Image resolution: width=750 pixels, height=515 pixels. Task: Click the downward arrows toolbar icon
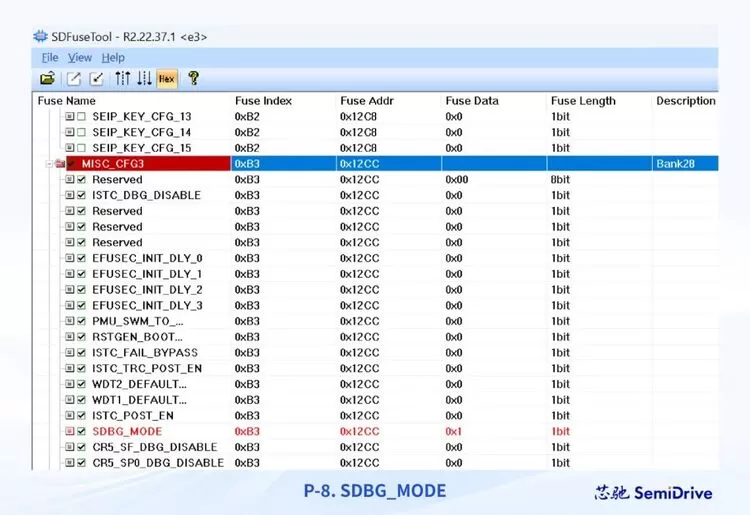coord(144,78)
